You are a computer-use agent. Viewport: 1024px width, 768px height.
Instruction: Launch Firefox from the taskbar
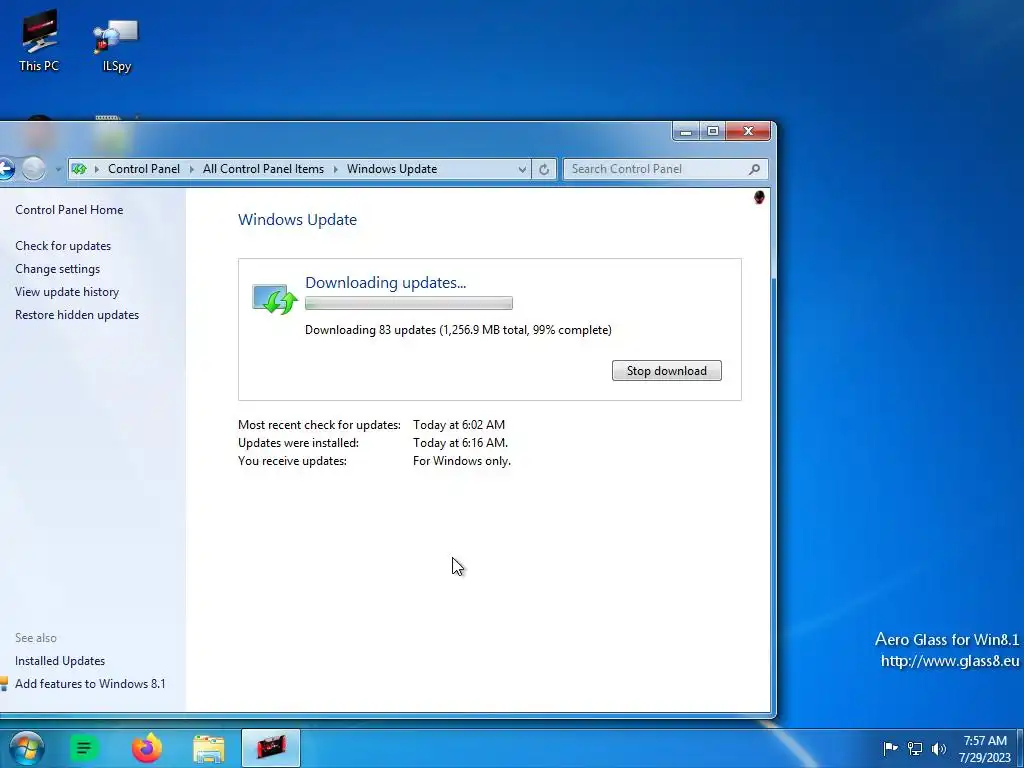pos(147,748)
